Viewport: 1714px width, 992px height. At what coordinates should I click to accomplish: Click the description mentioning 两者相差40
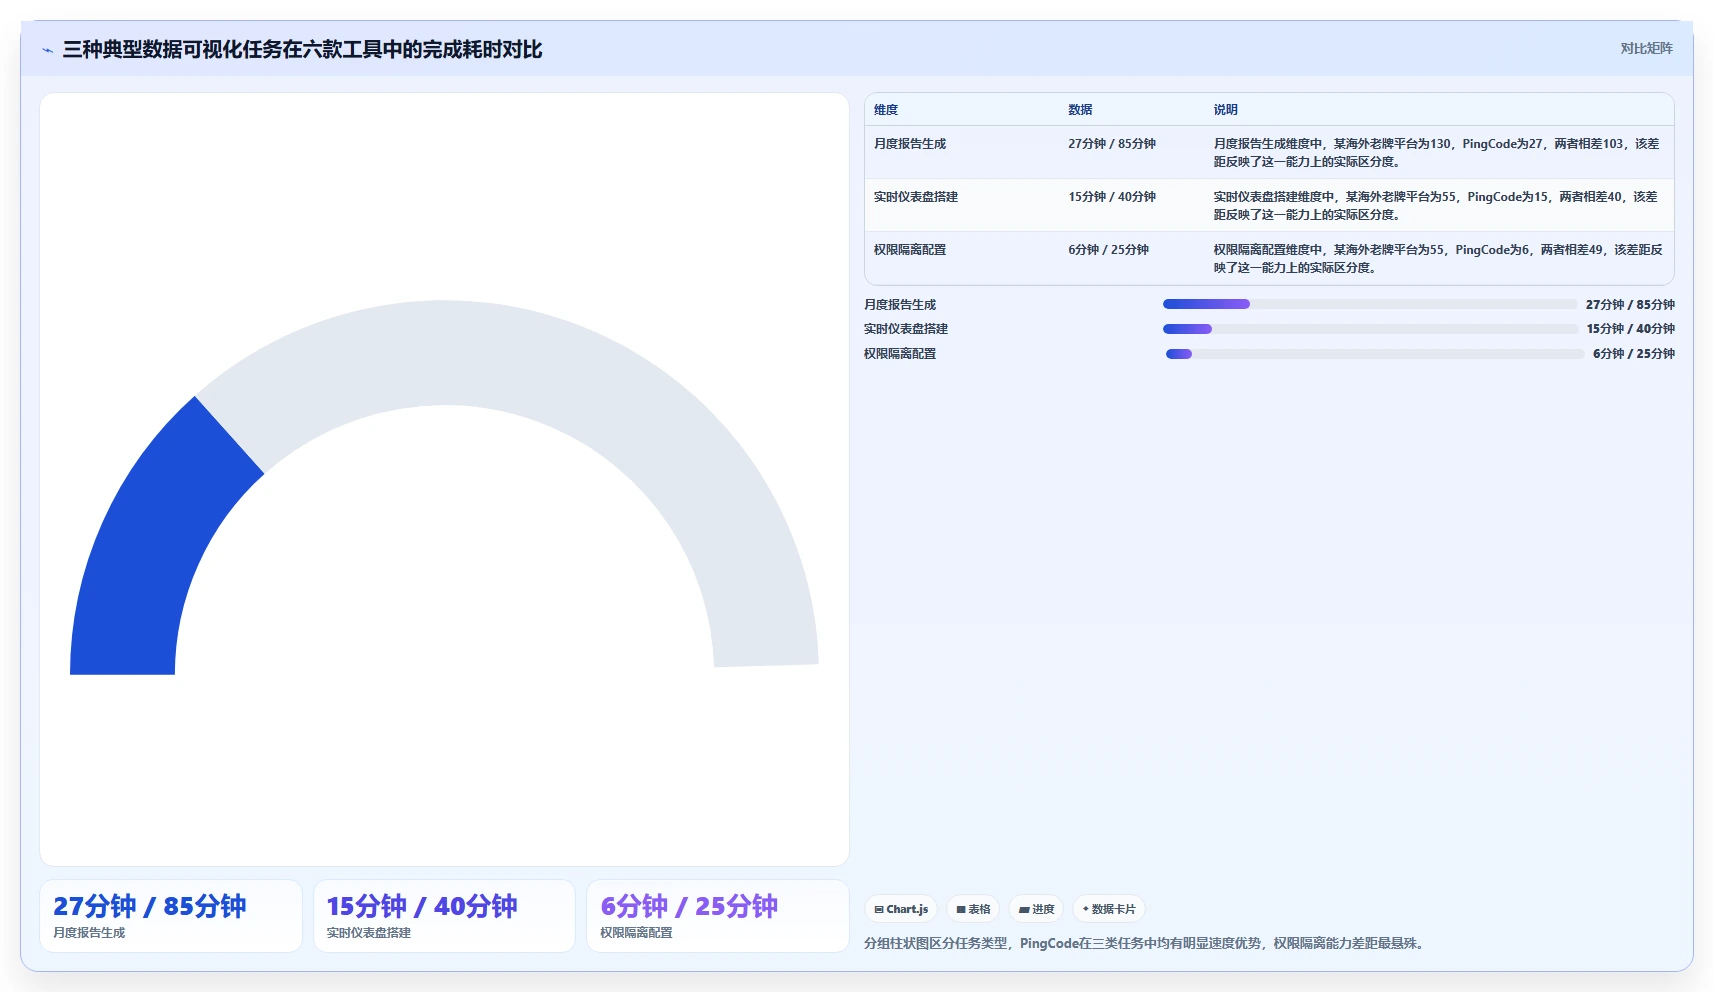point(1437,206)
